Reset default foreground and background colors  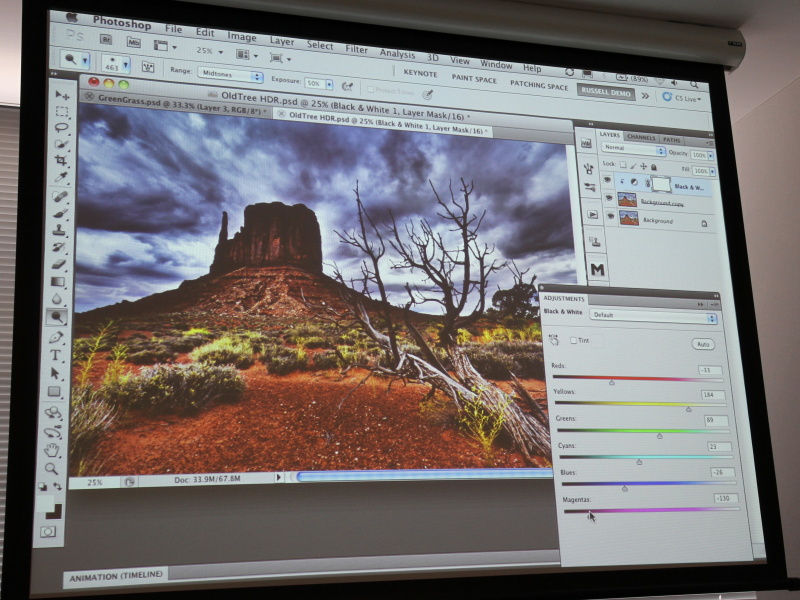(x=42, y=487)
